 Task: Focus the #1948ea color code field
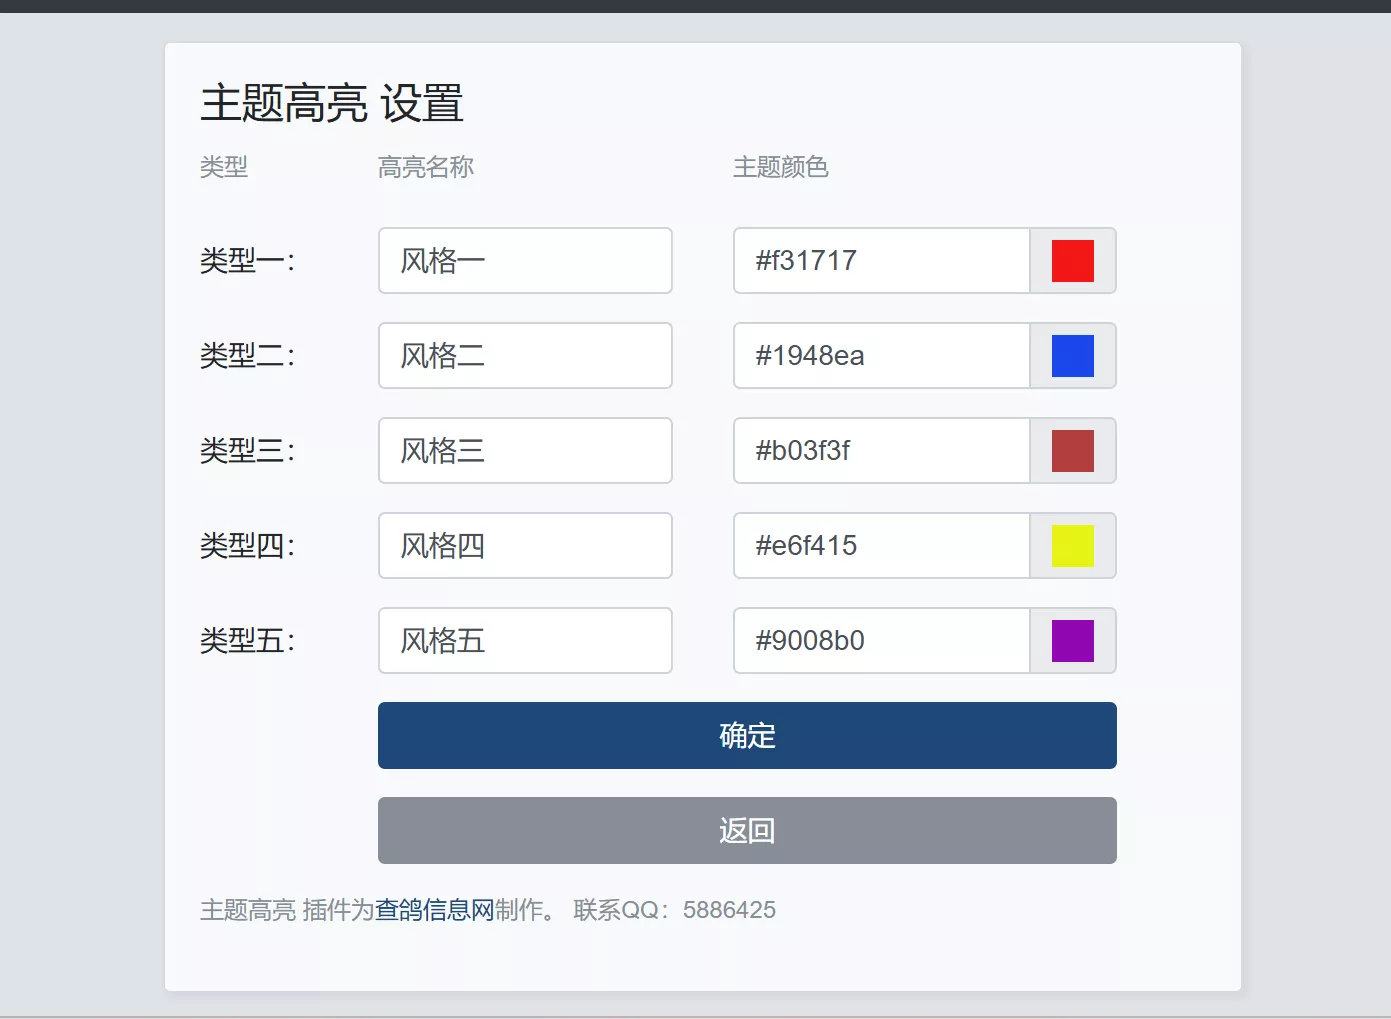coord(881,356)
